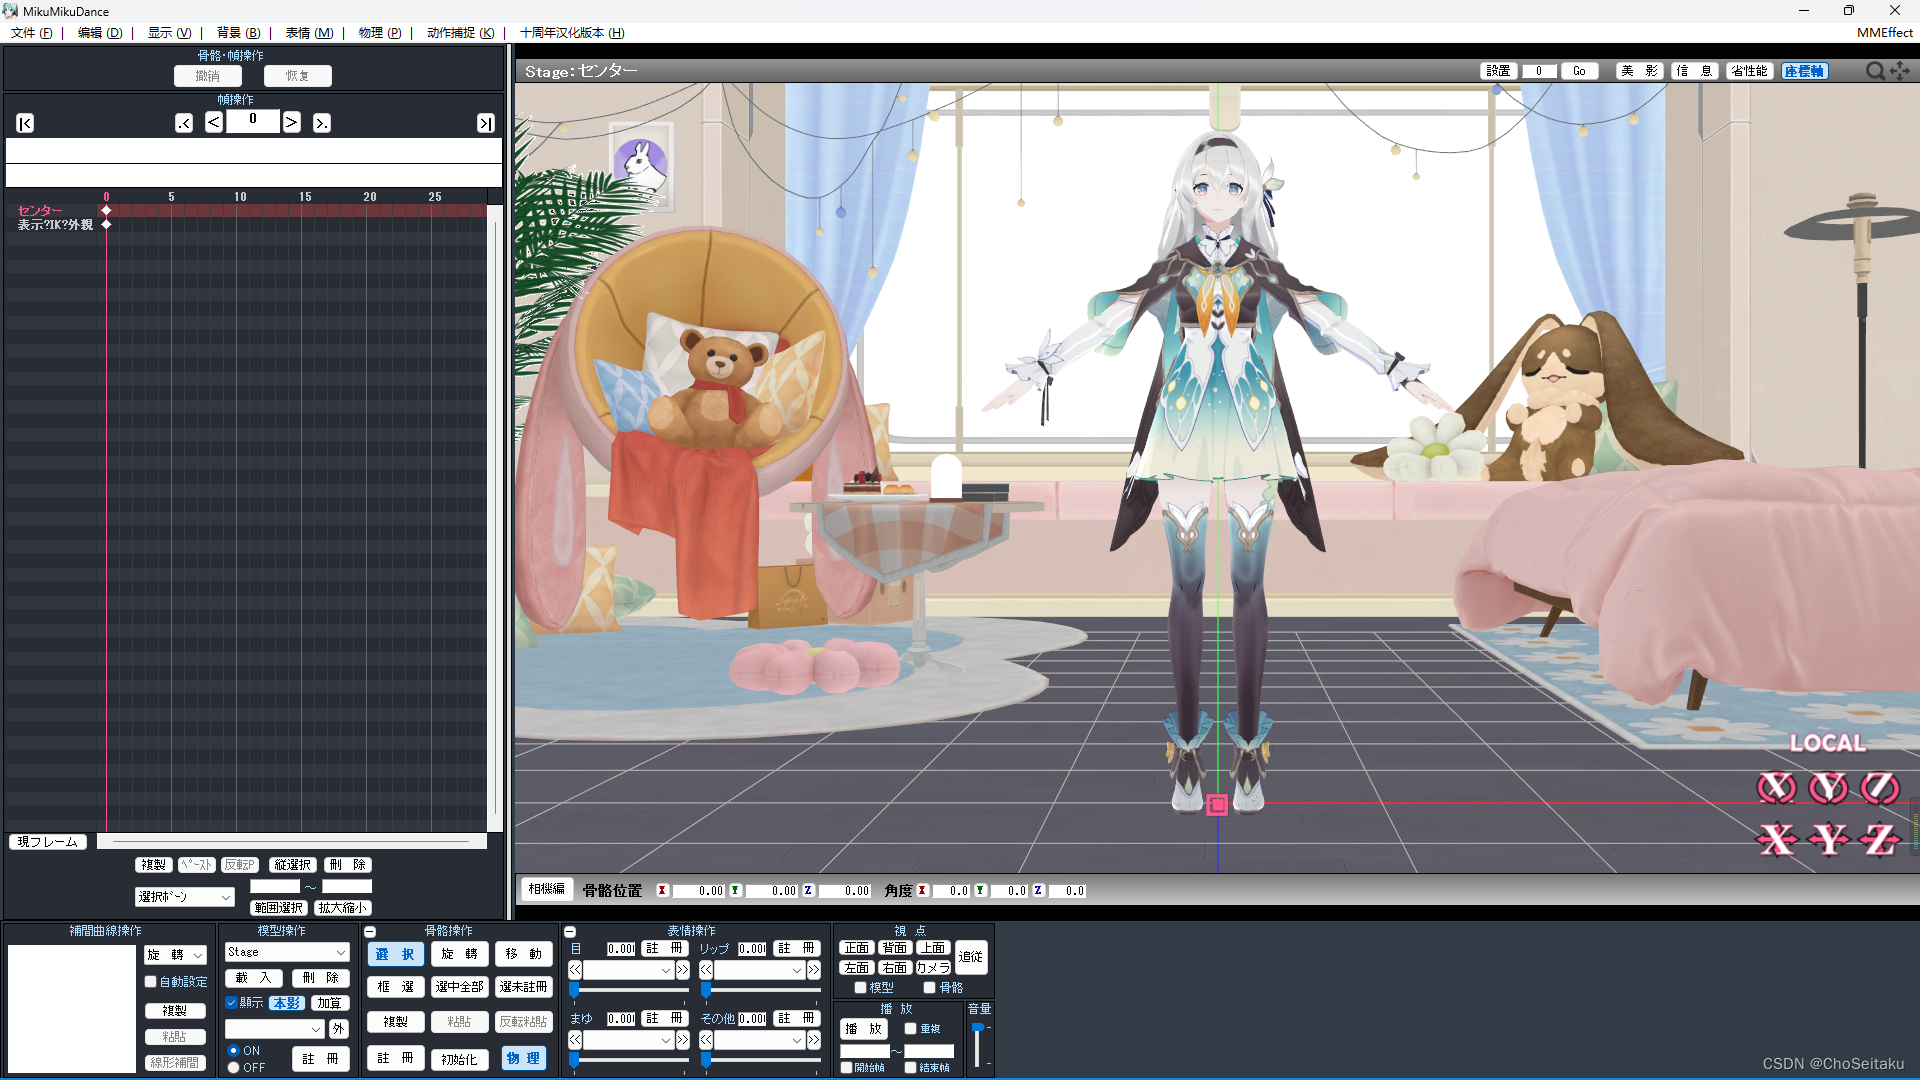Step forward one frame with > button

point(291,122)
